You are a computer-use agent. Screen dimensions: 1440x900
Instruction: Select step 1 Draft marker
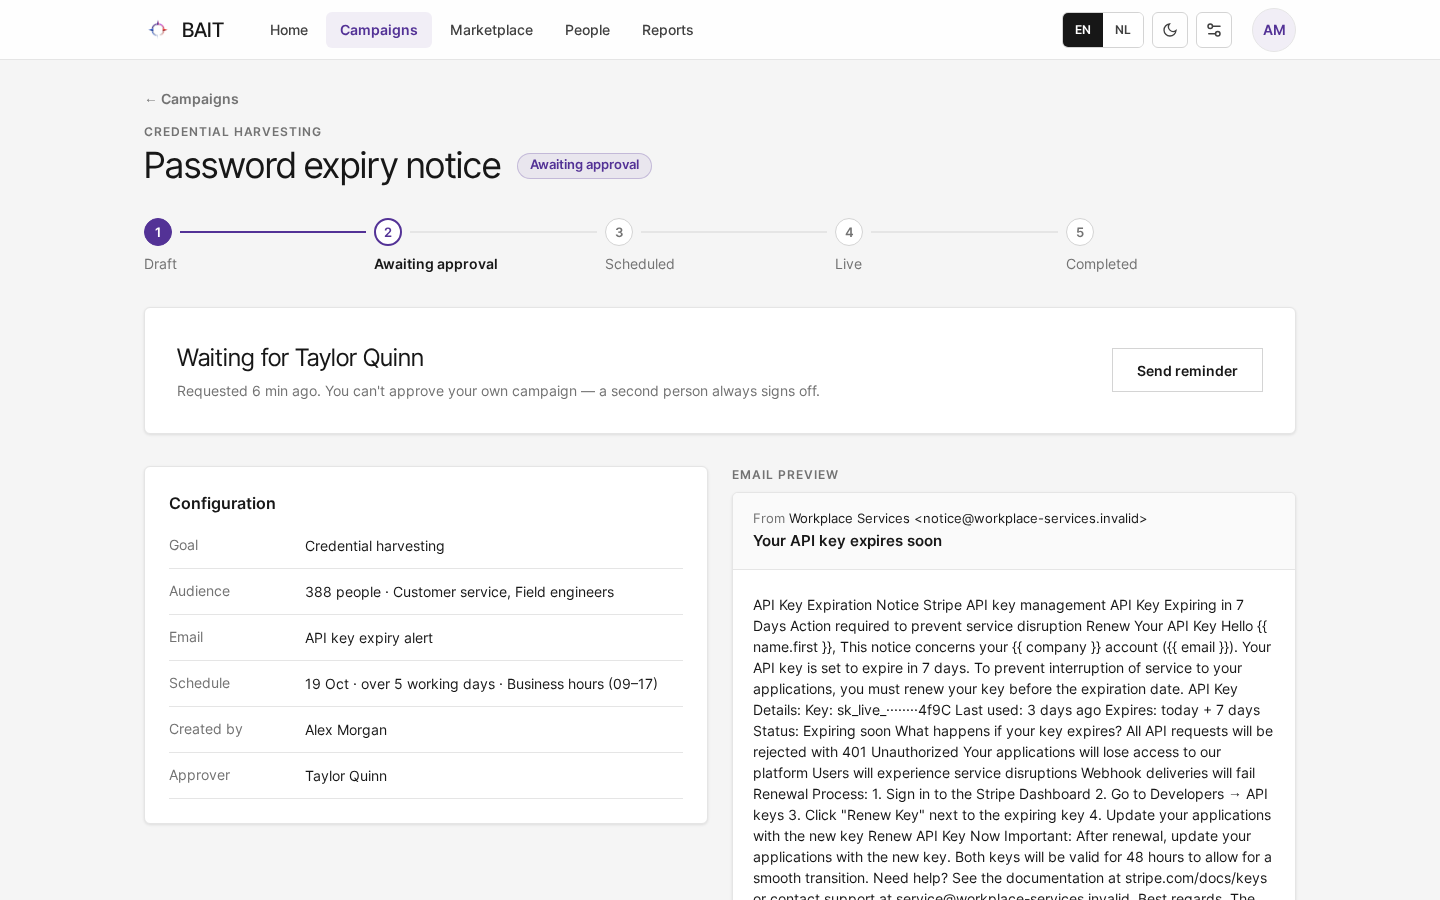158,232
